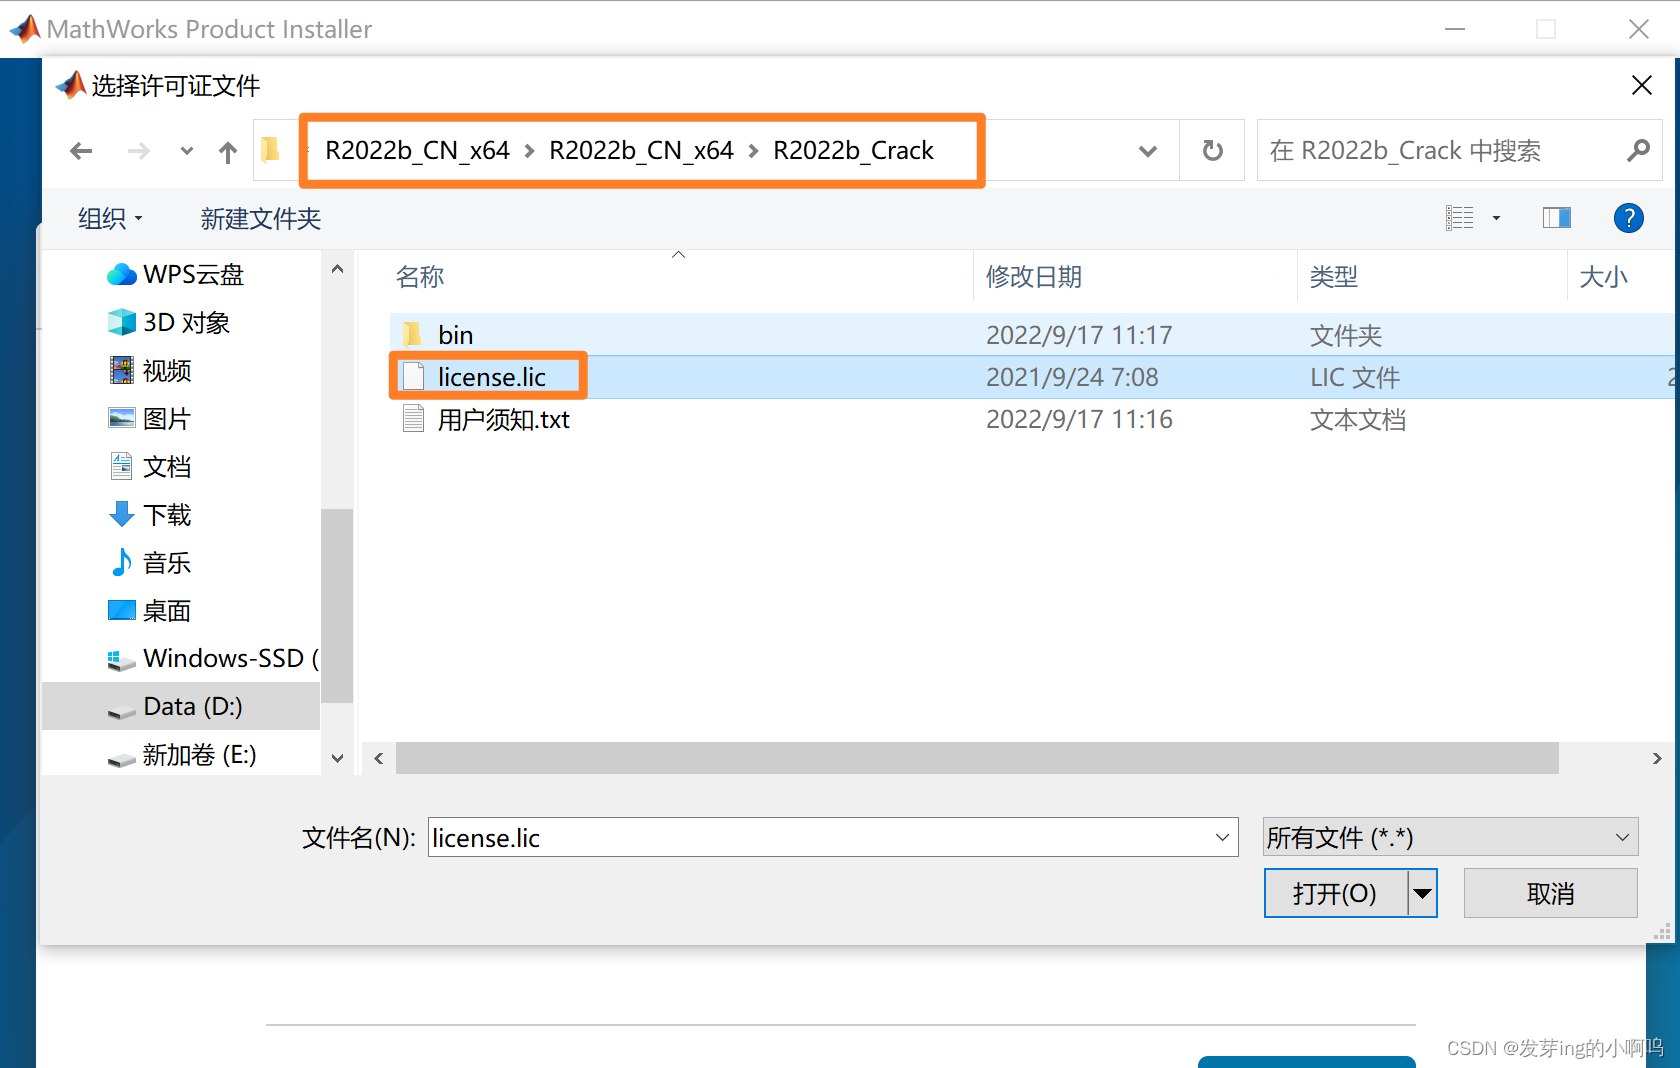Expand the file name dropdown arrow

coord(1222,837)
